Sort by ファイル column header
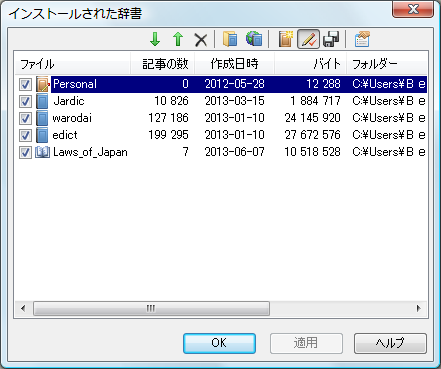Image resolution: width=441 pixels, height=369 pixels. [73, 63]
